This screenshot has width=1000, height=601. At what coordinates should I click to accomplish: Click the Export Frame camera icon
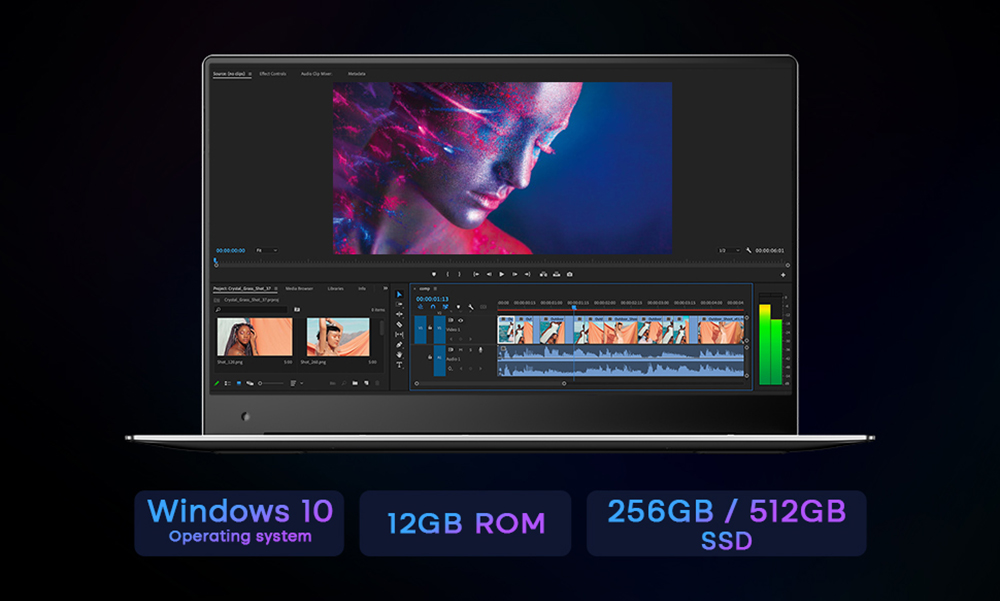(570, 274)
